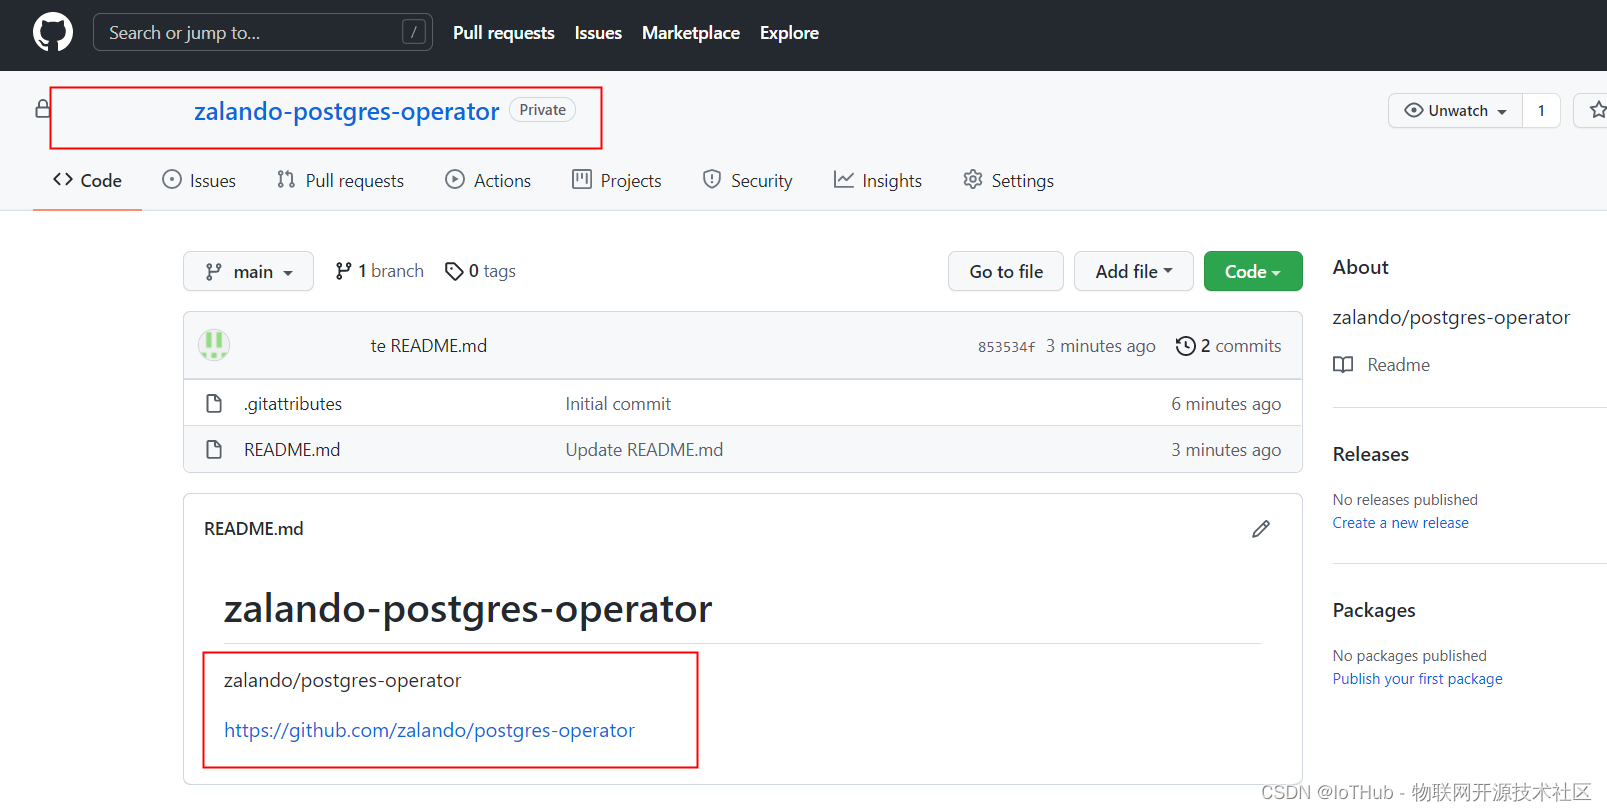The height and width of the screenshot is (811, 1607).
Task: Click the history clock icon
Action: (x=1186, y=346)
